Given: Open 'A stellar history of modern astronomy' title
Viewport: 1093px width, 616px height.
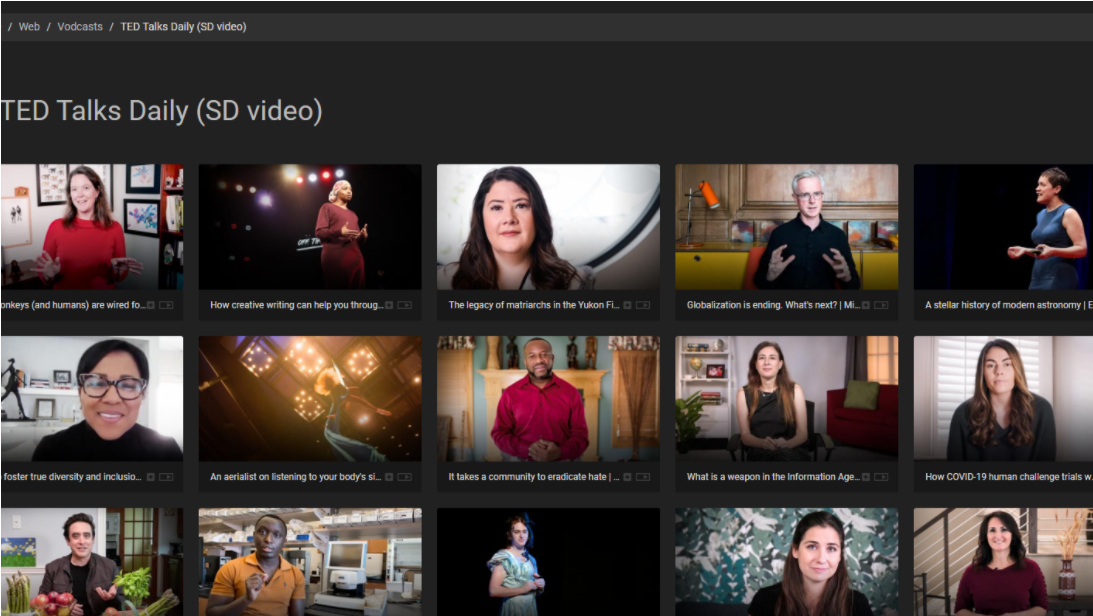Looking at the screenshot, I should pyautogui.click(x=1009, y=305).
